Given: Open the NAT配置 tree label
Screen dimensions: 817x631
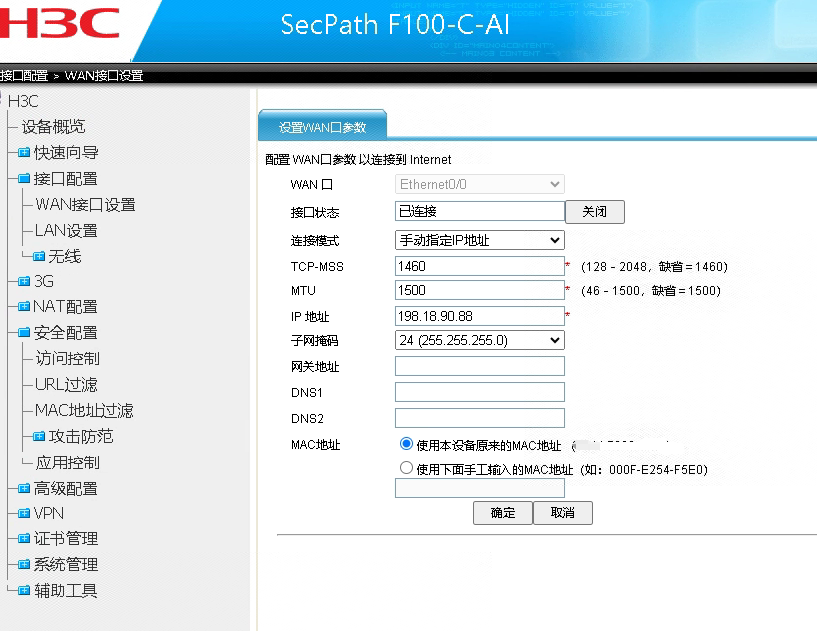Looking at the screenshot, I should [65, 306].
